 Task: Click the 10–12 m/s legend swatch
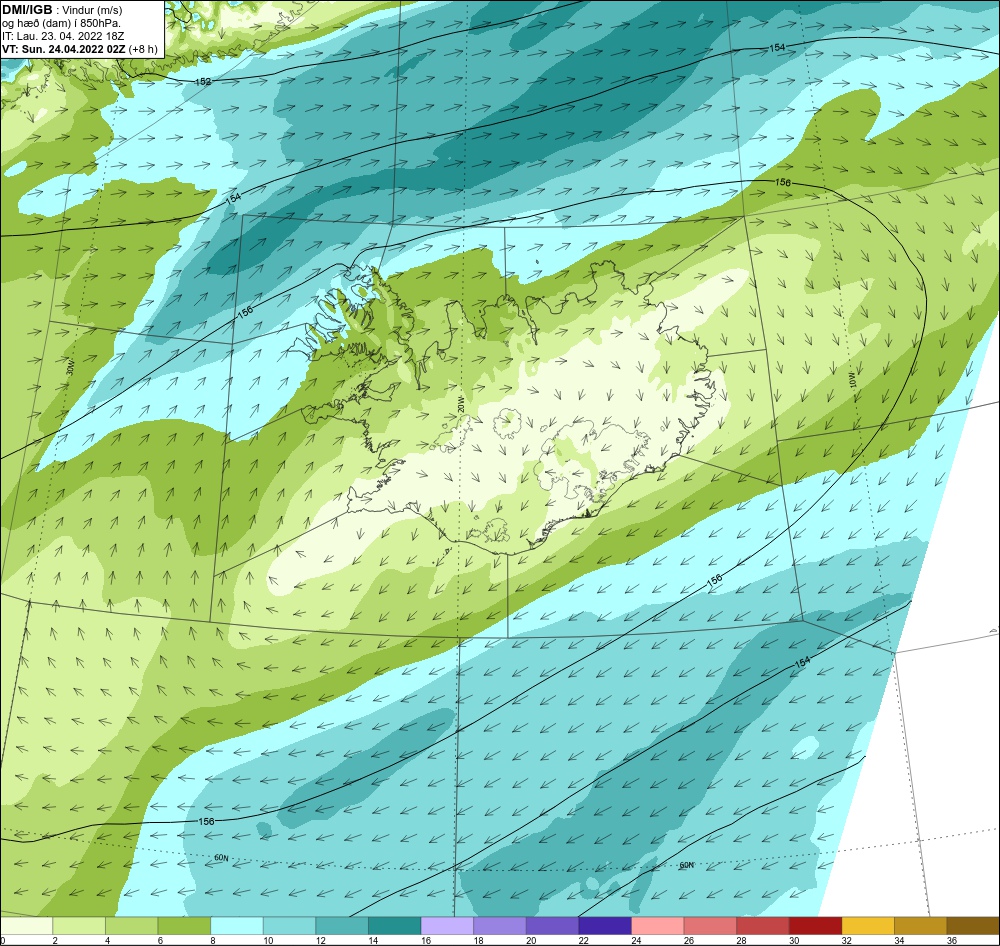[290, 926]
